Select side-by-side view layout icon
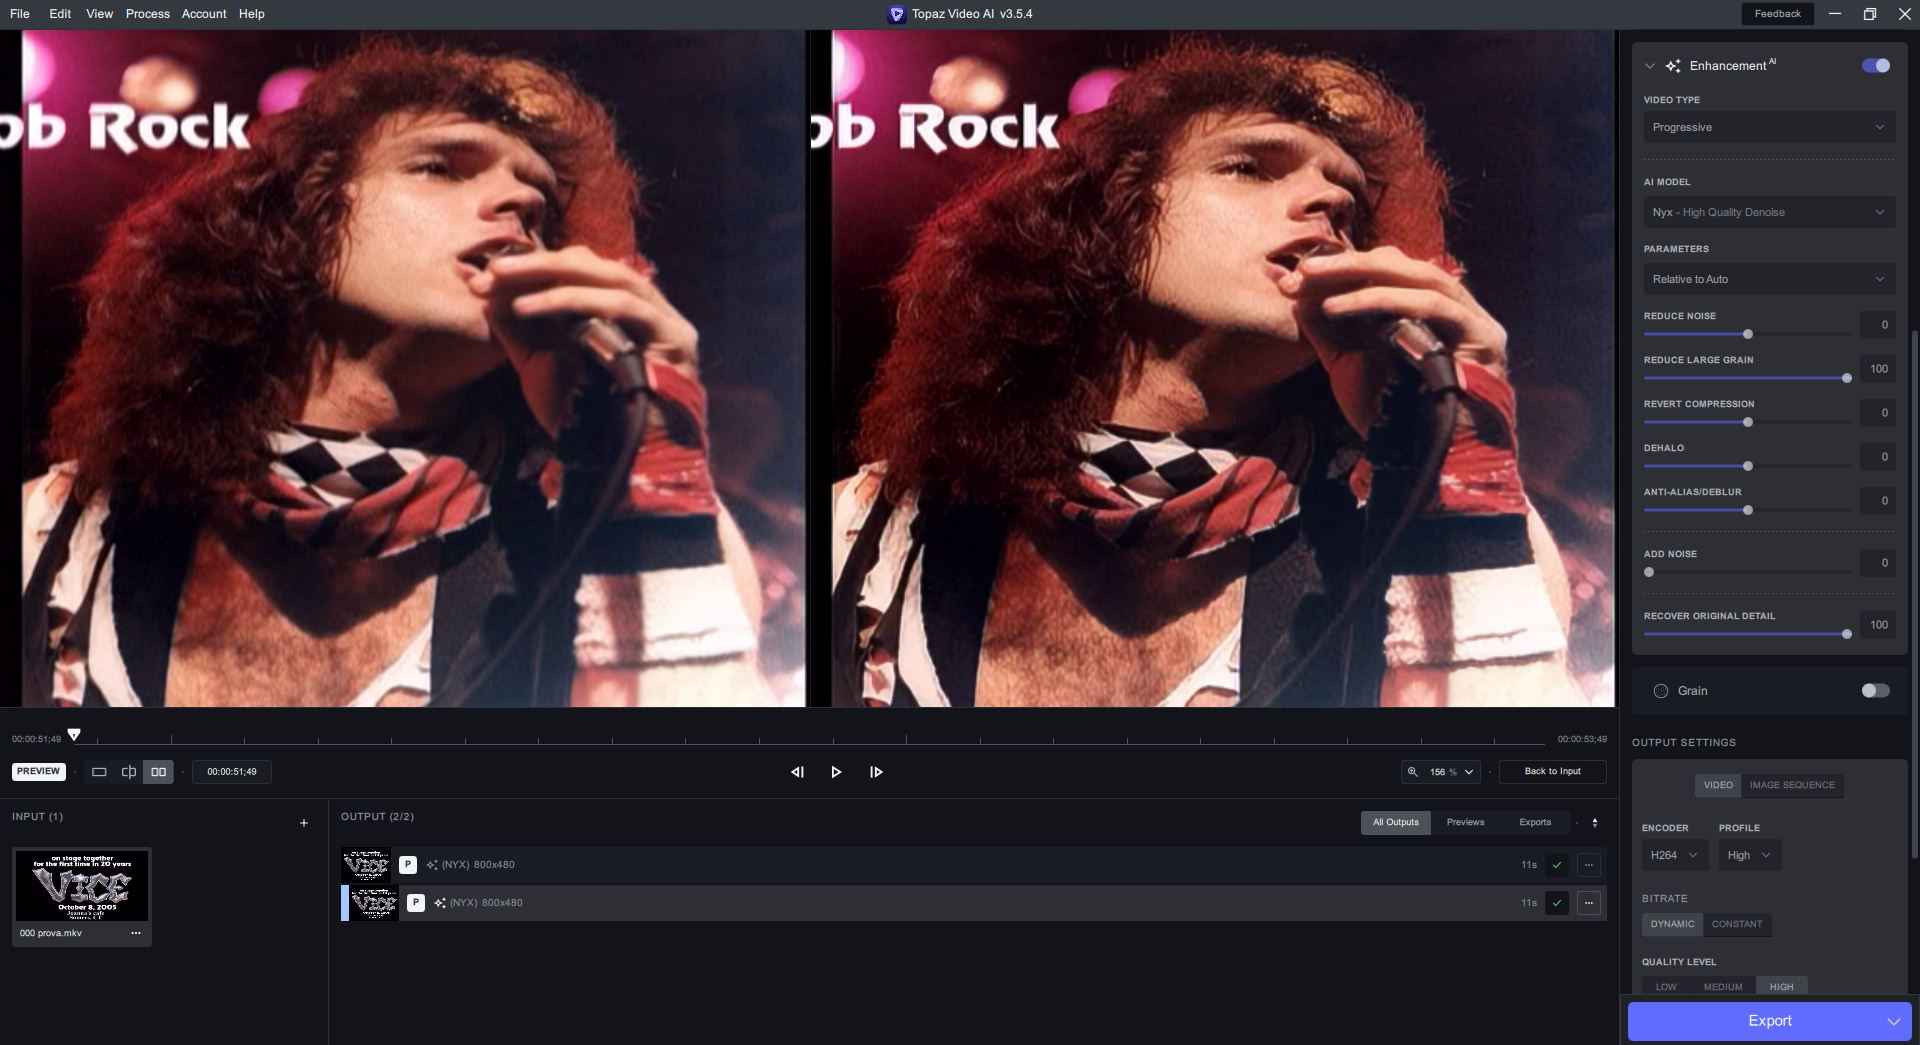The height and width of the screenshot is (1045, 1920). point(158,772)
